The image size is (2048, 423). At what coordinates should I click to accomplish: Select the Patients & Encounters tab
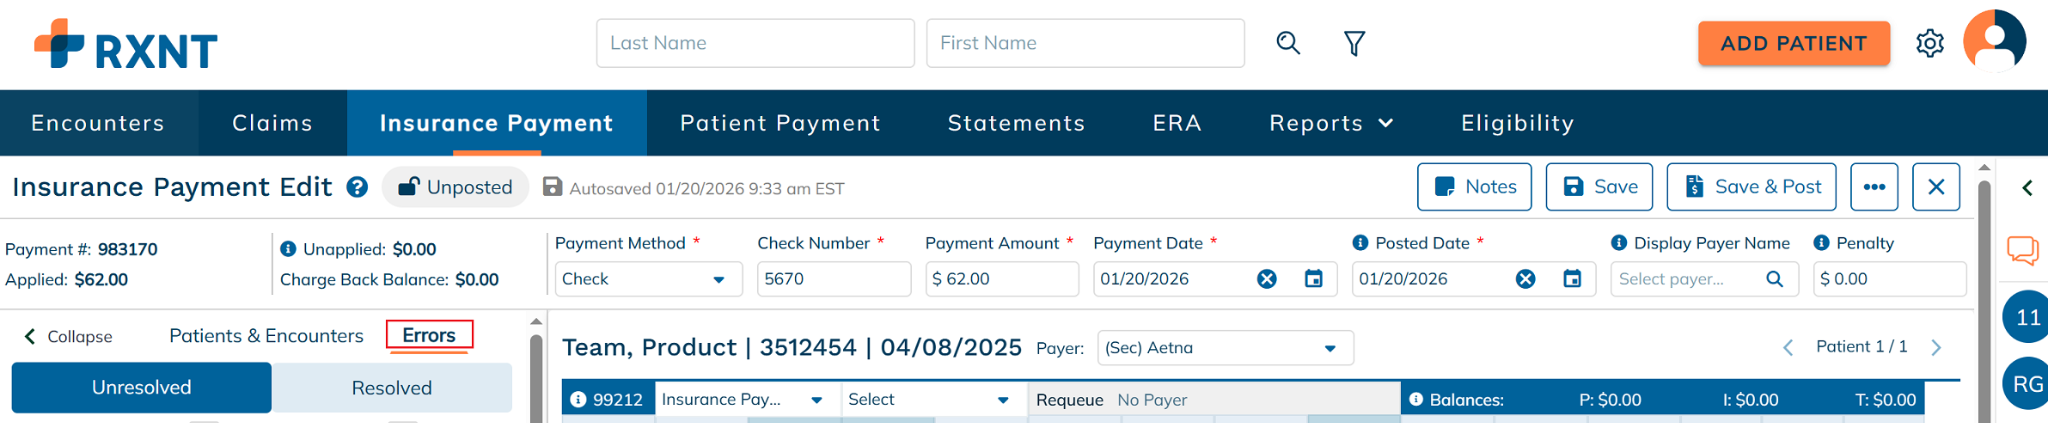(x=266, y=336)
